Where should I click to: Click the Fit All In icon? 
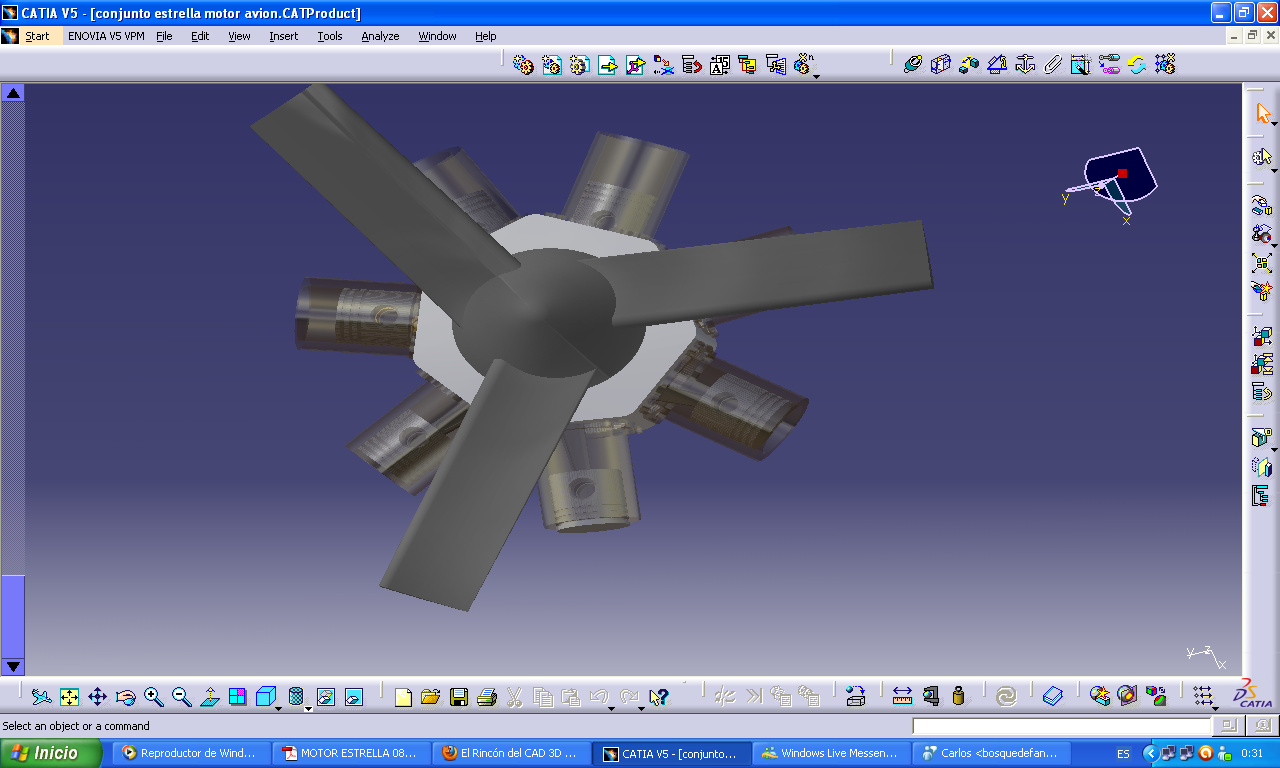[x=69, y=697]
